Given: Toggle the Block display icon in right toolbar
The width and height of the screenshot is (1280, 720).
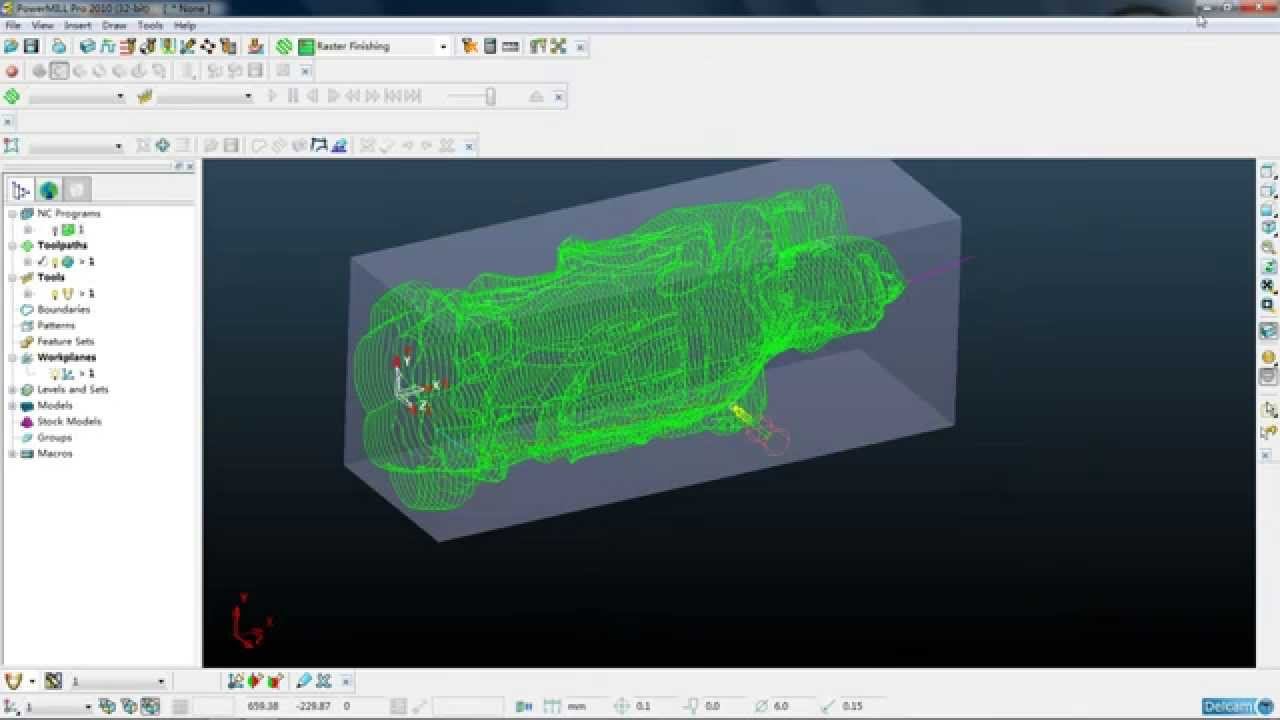Looking at the screenshot, I should [1268, 331].
